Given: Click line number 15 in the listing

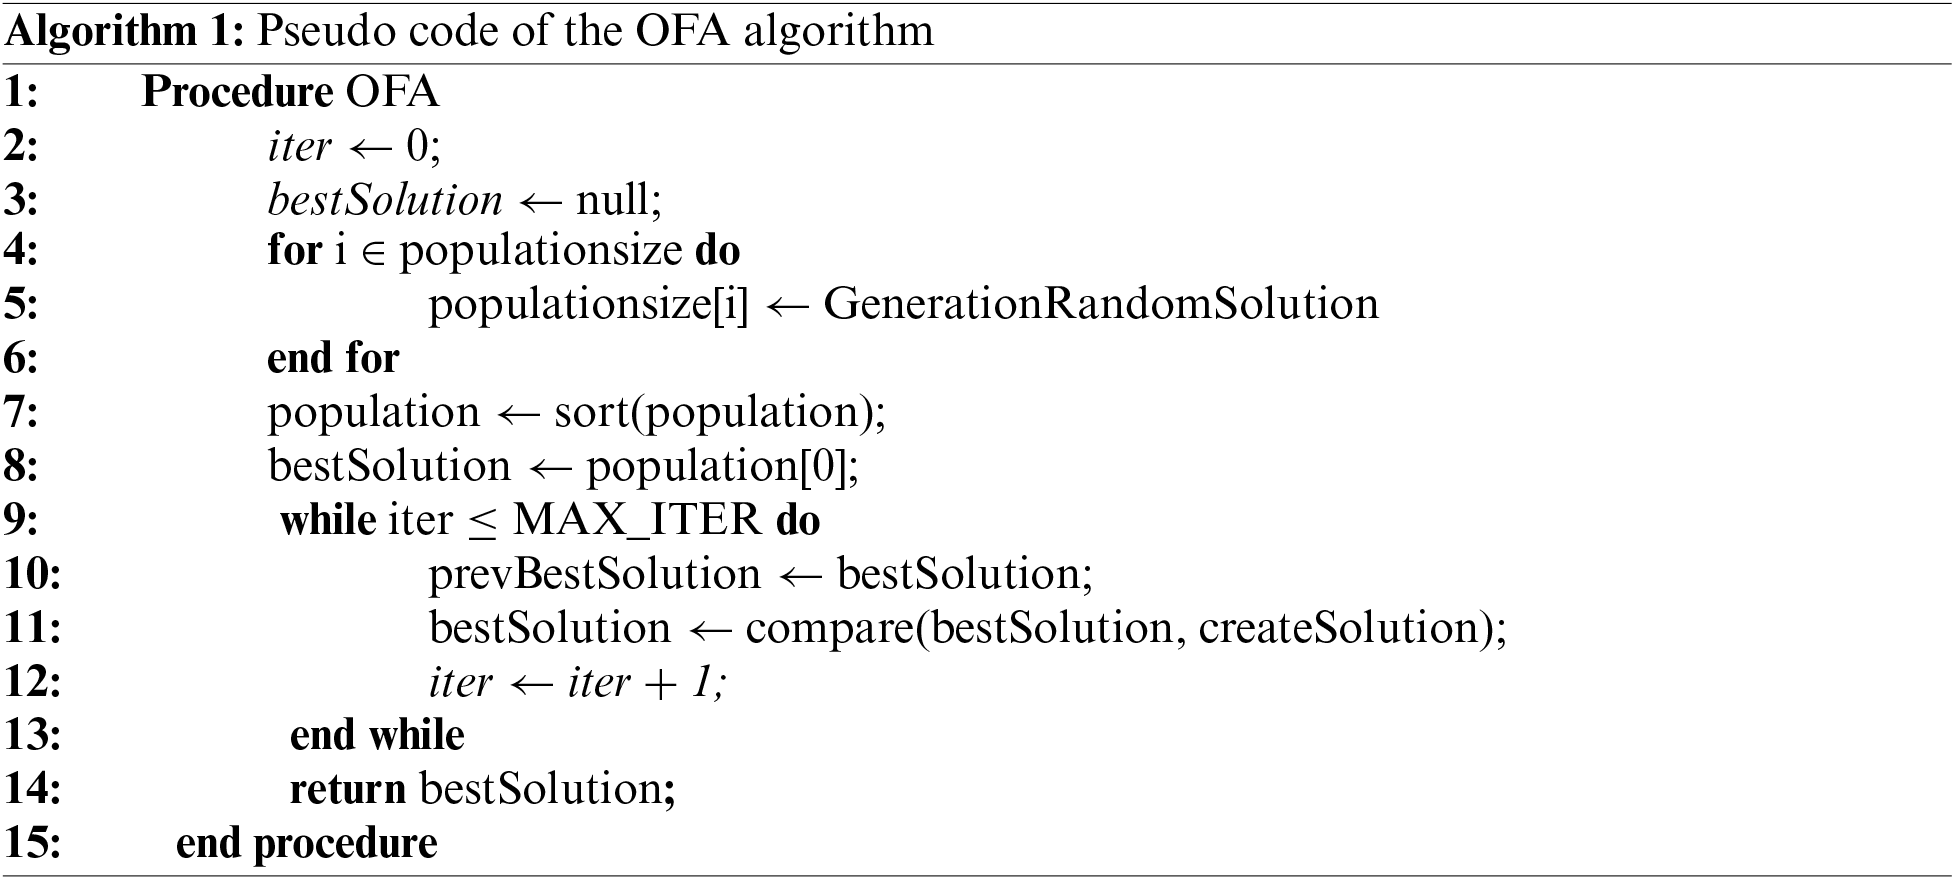Looking at the screenshot, I should [x=32, y=843].
